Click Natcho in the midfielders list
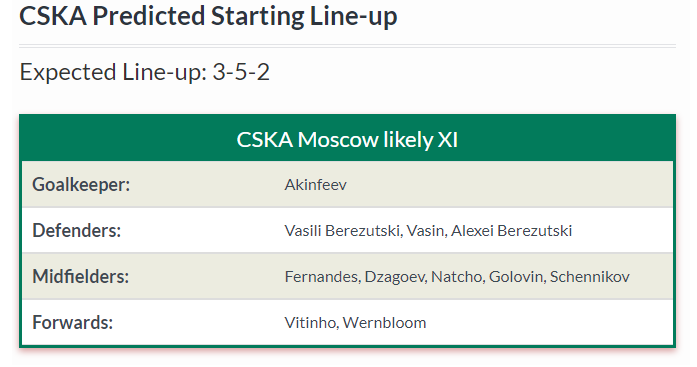The width and height of the screenshot is (697, 367). tap(457, 276)
